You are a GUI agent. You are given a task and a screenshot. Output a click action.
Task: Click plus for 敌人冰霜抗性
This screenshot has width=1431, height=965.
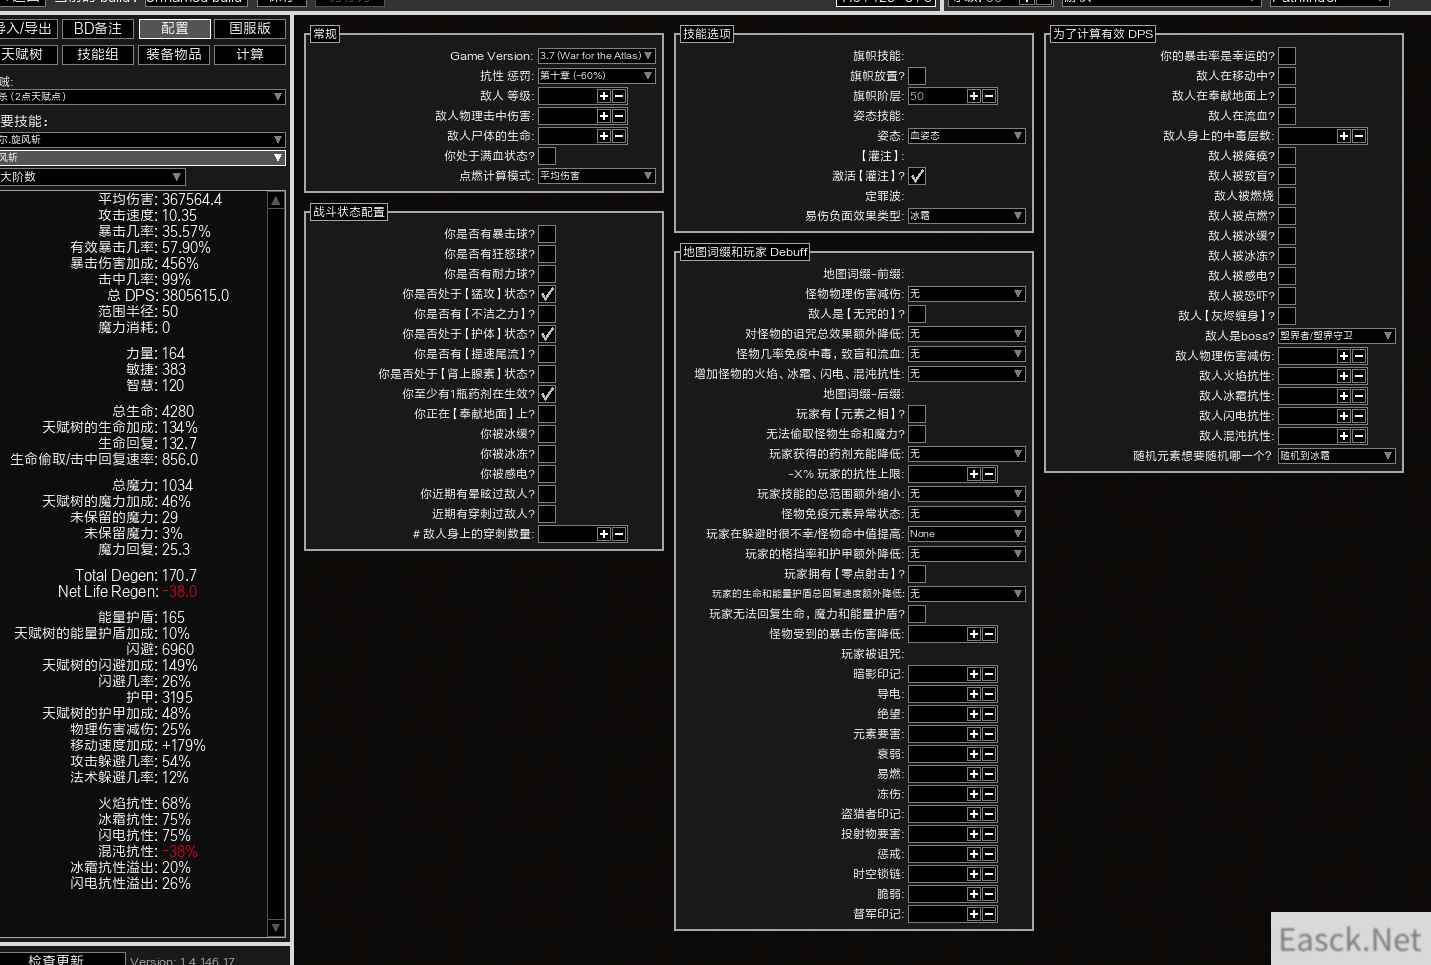1344,396
